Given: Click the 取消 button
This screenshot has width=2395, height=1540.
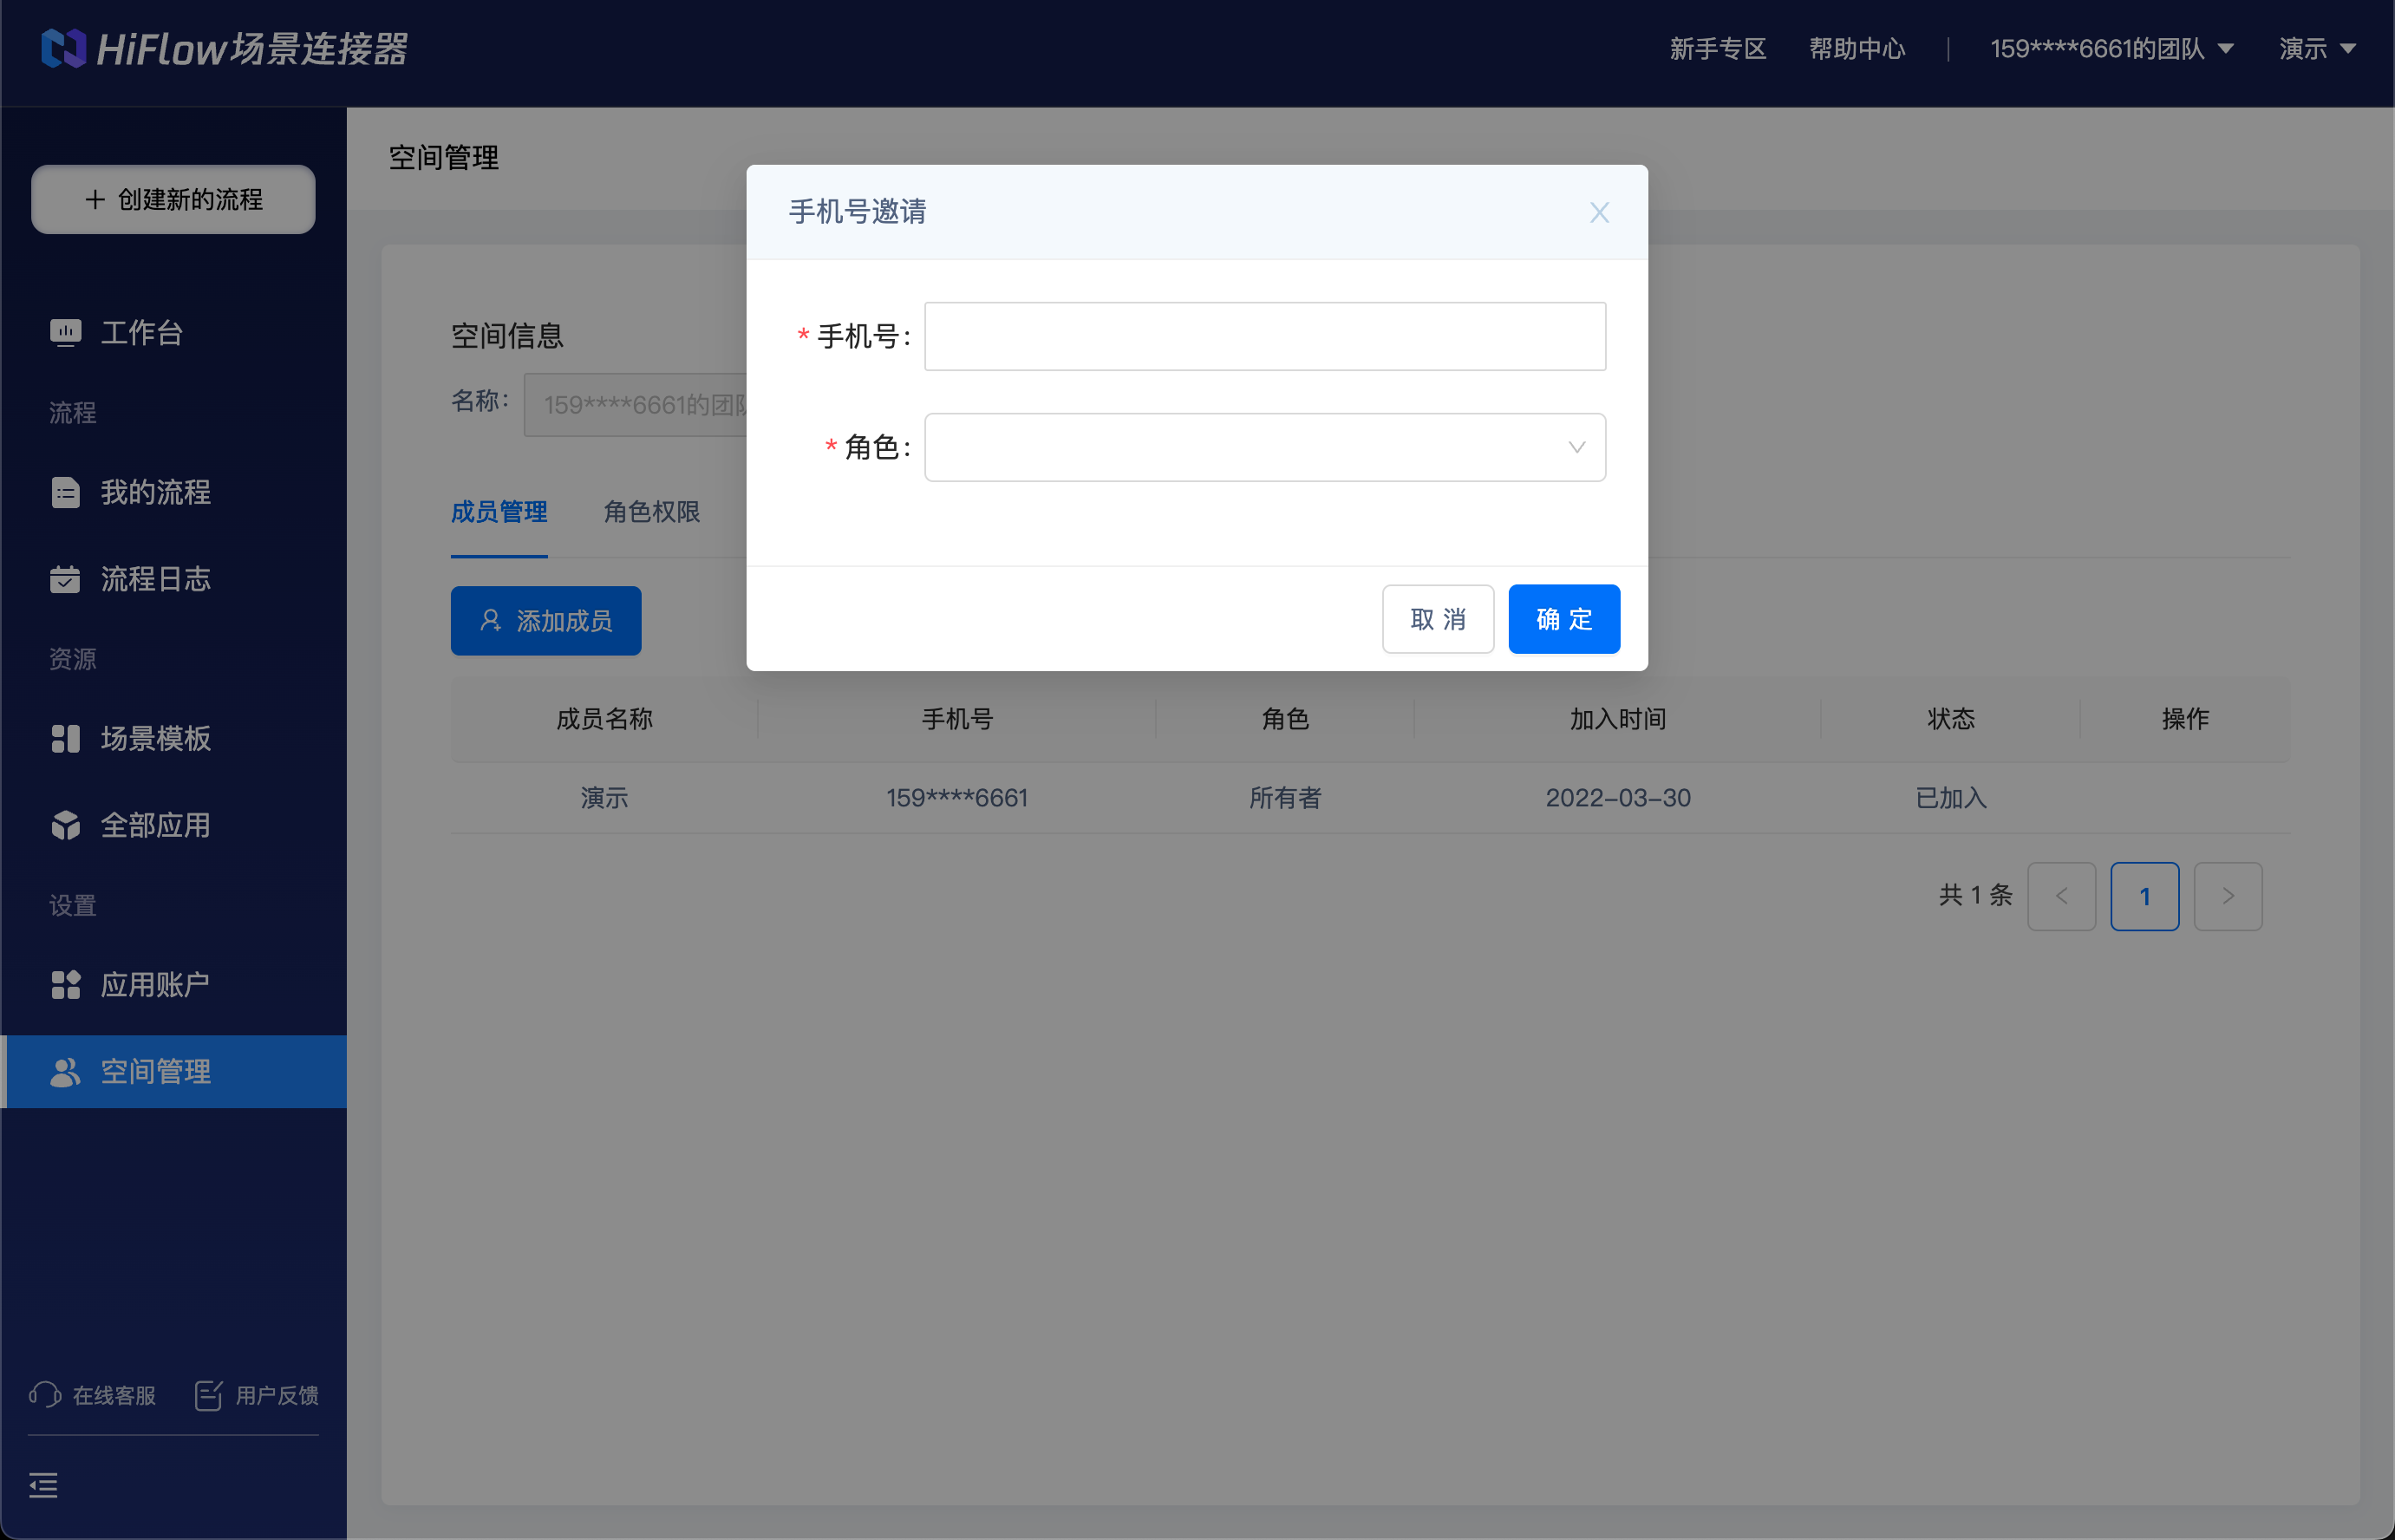Looking at the screenshot, I should [1438, 619].
